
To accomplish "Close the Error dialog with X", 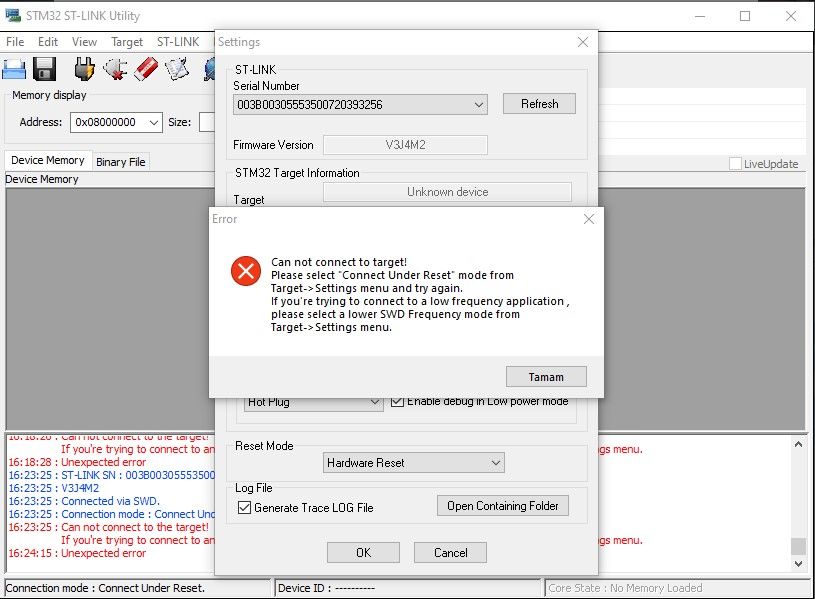I will [588, 219].
